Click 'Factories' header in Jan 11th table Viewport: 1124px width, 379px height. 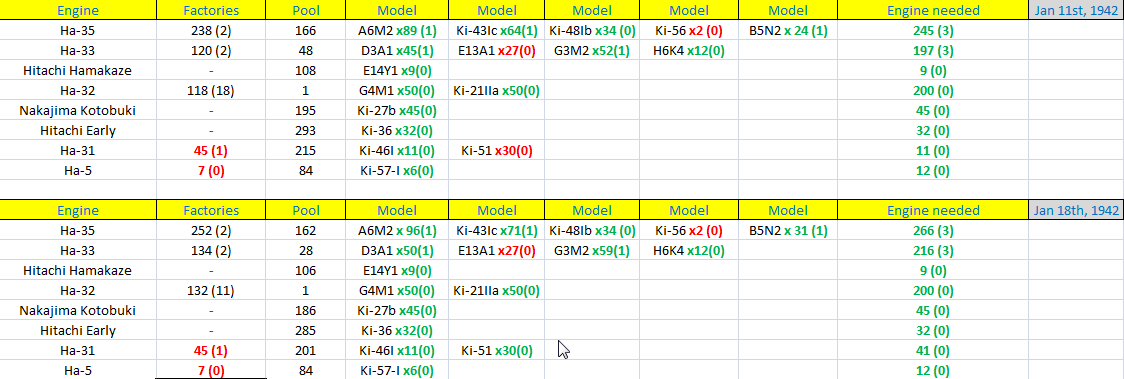pos(211,11)
